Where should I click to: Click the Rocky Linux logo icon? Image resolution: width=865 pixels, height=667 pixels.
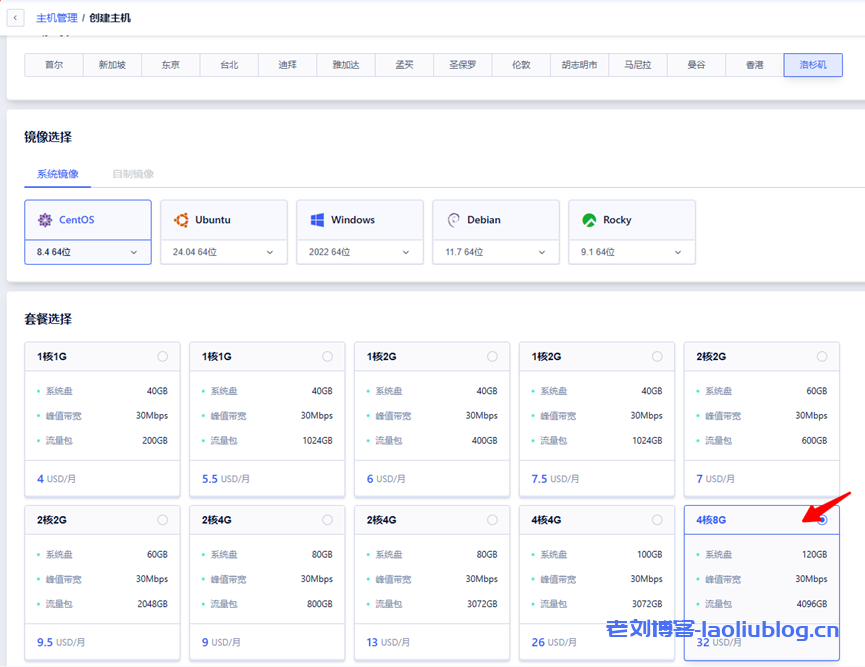(x=589, y=219)
